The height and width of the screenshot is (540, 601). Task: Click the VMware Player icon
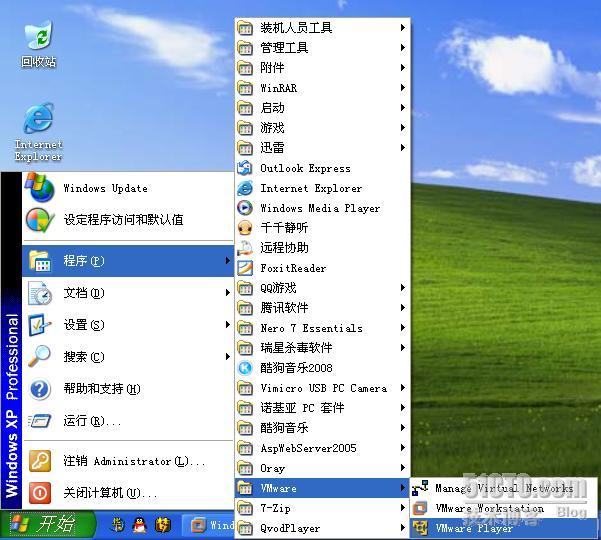coord(420,528)
